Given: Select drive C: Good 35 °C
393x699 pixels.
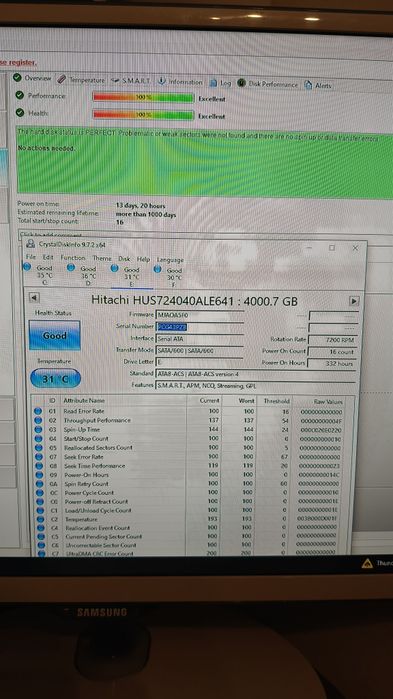Looking at the screenshot, I should pyautogui.click(x=39, y=274).
